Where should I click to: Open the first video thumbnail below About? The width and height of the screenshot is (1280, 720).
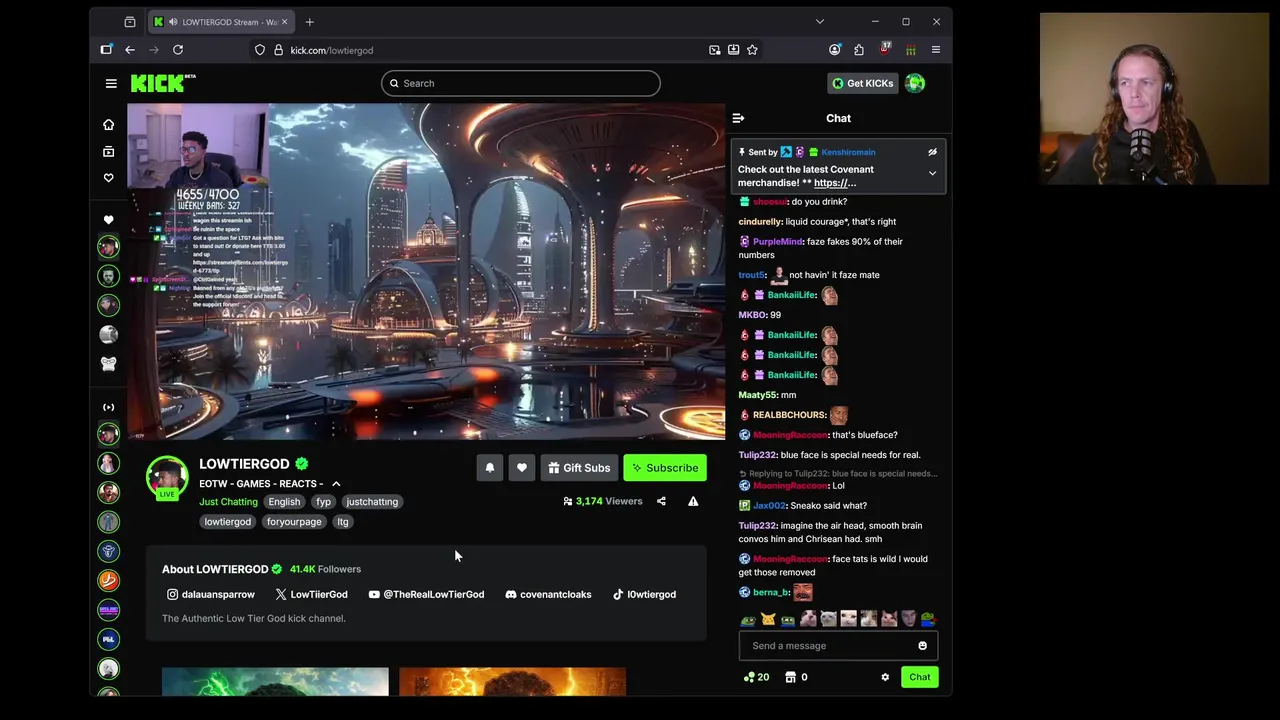pos(275,681)
